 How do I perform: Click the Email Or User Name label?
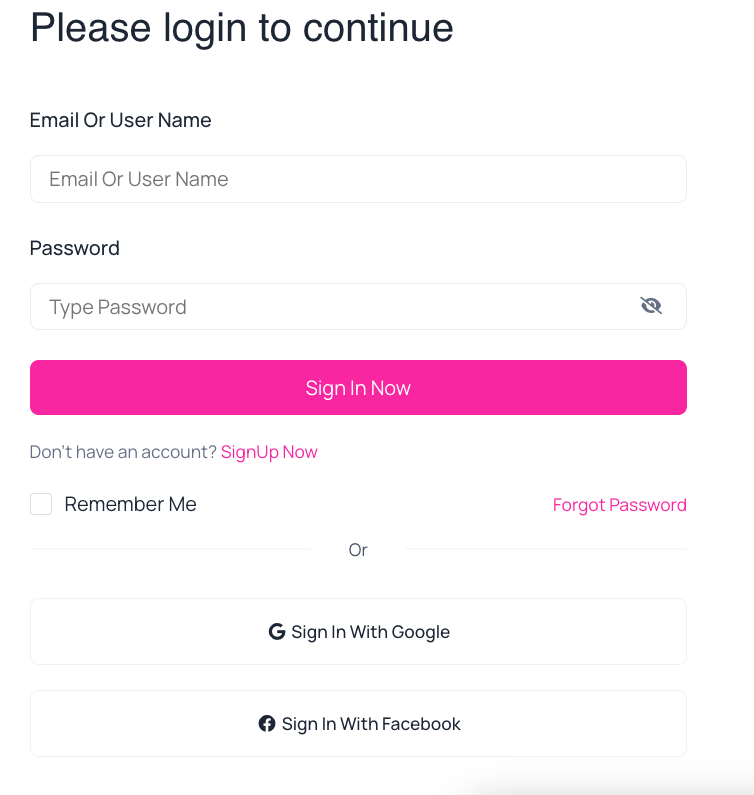click(x=120, y=120)
